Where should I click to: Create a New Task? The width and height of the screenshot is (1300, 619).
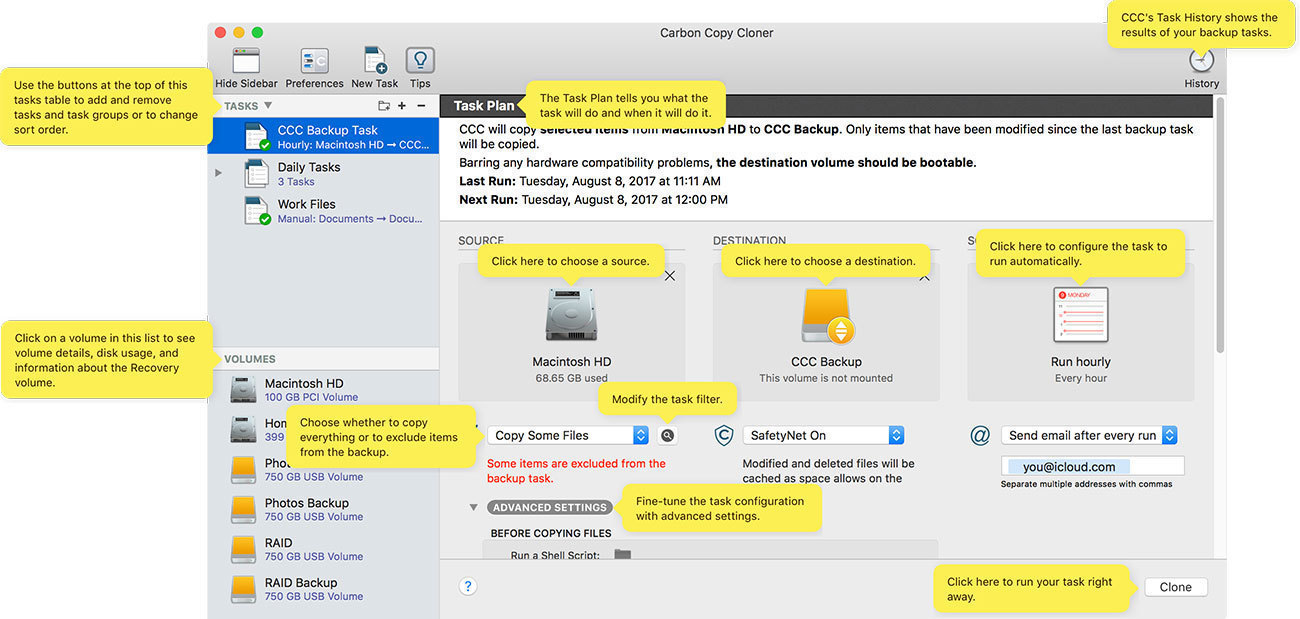375,61
